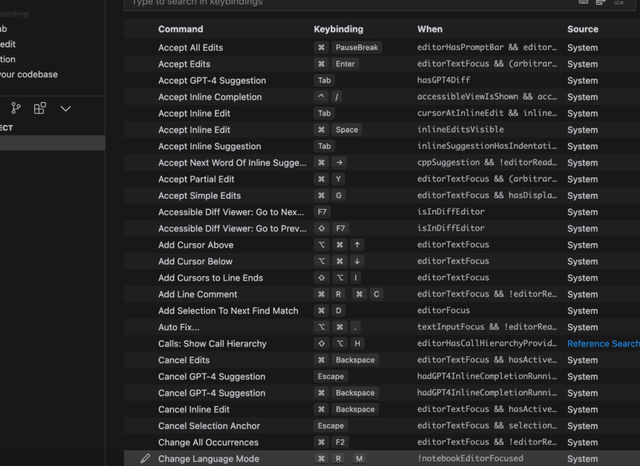Sort by the Command column header
The width and height of the screenshot is (640, 466).
click(x=180, y=29)
